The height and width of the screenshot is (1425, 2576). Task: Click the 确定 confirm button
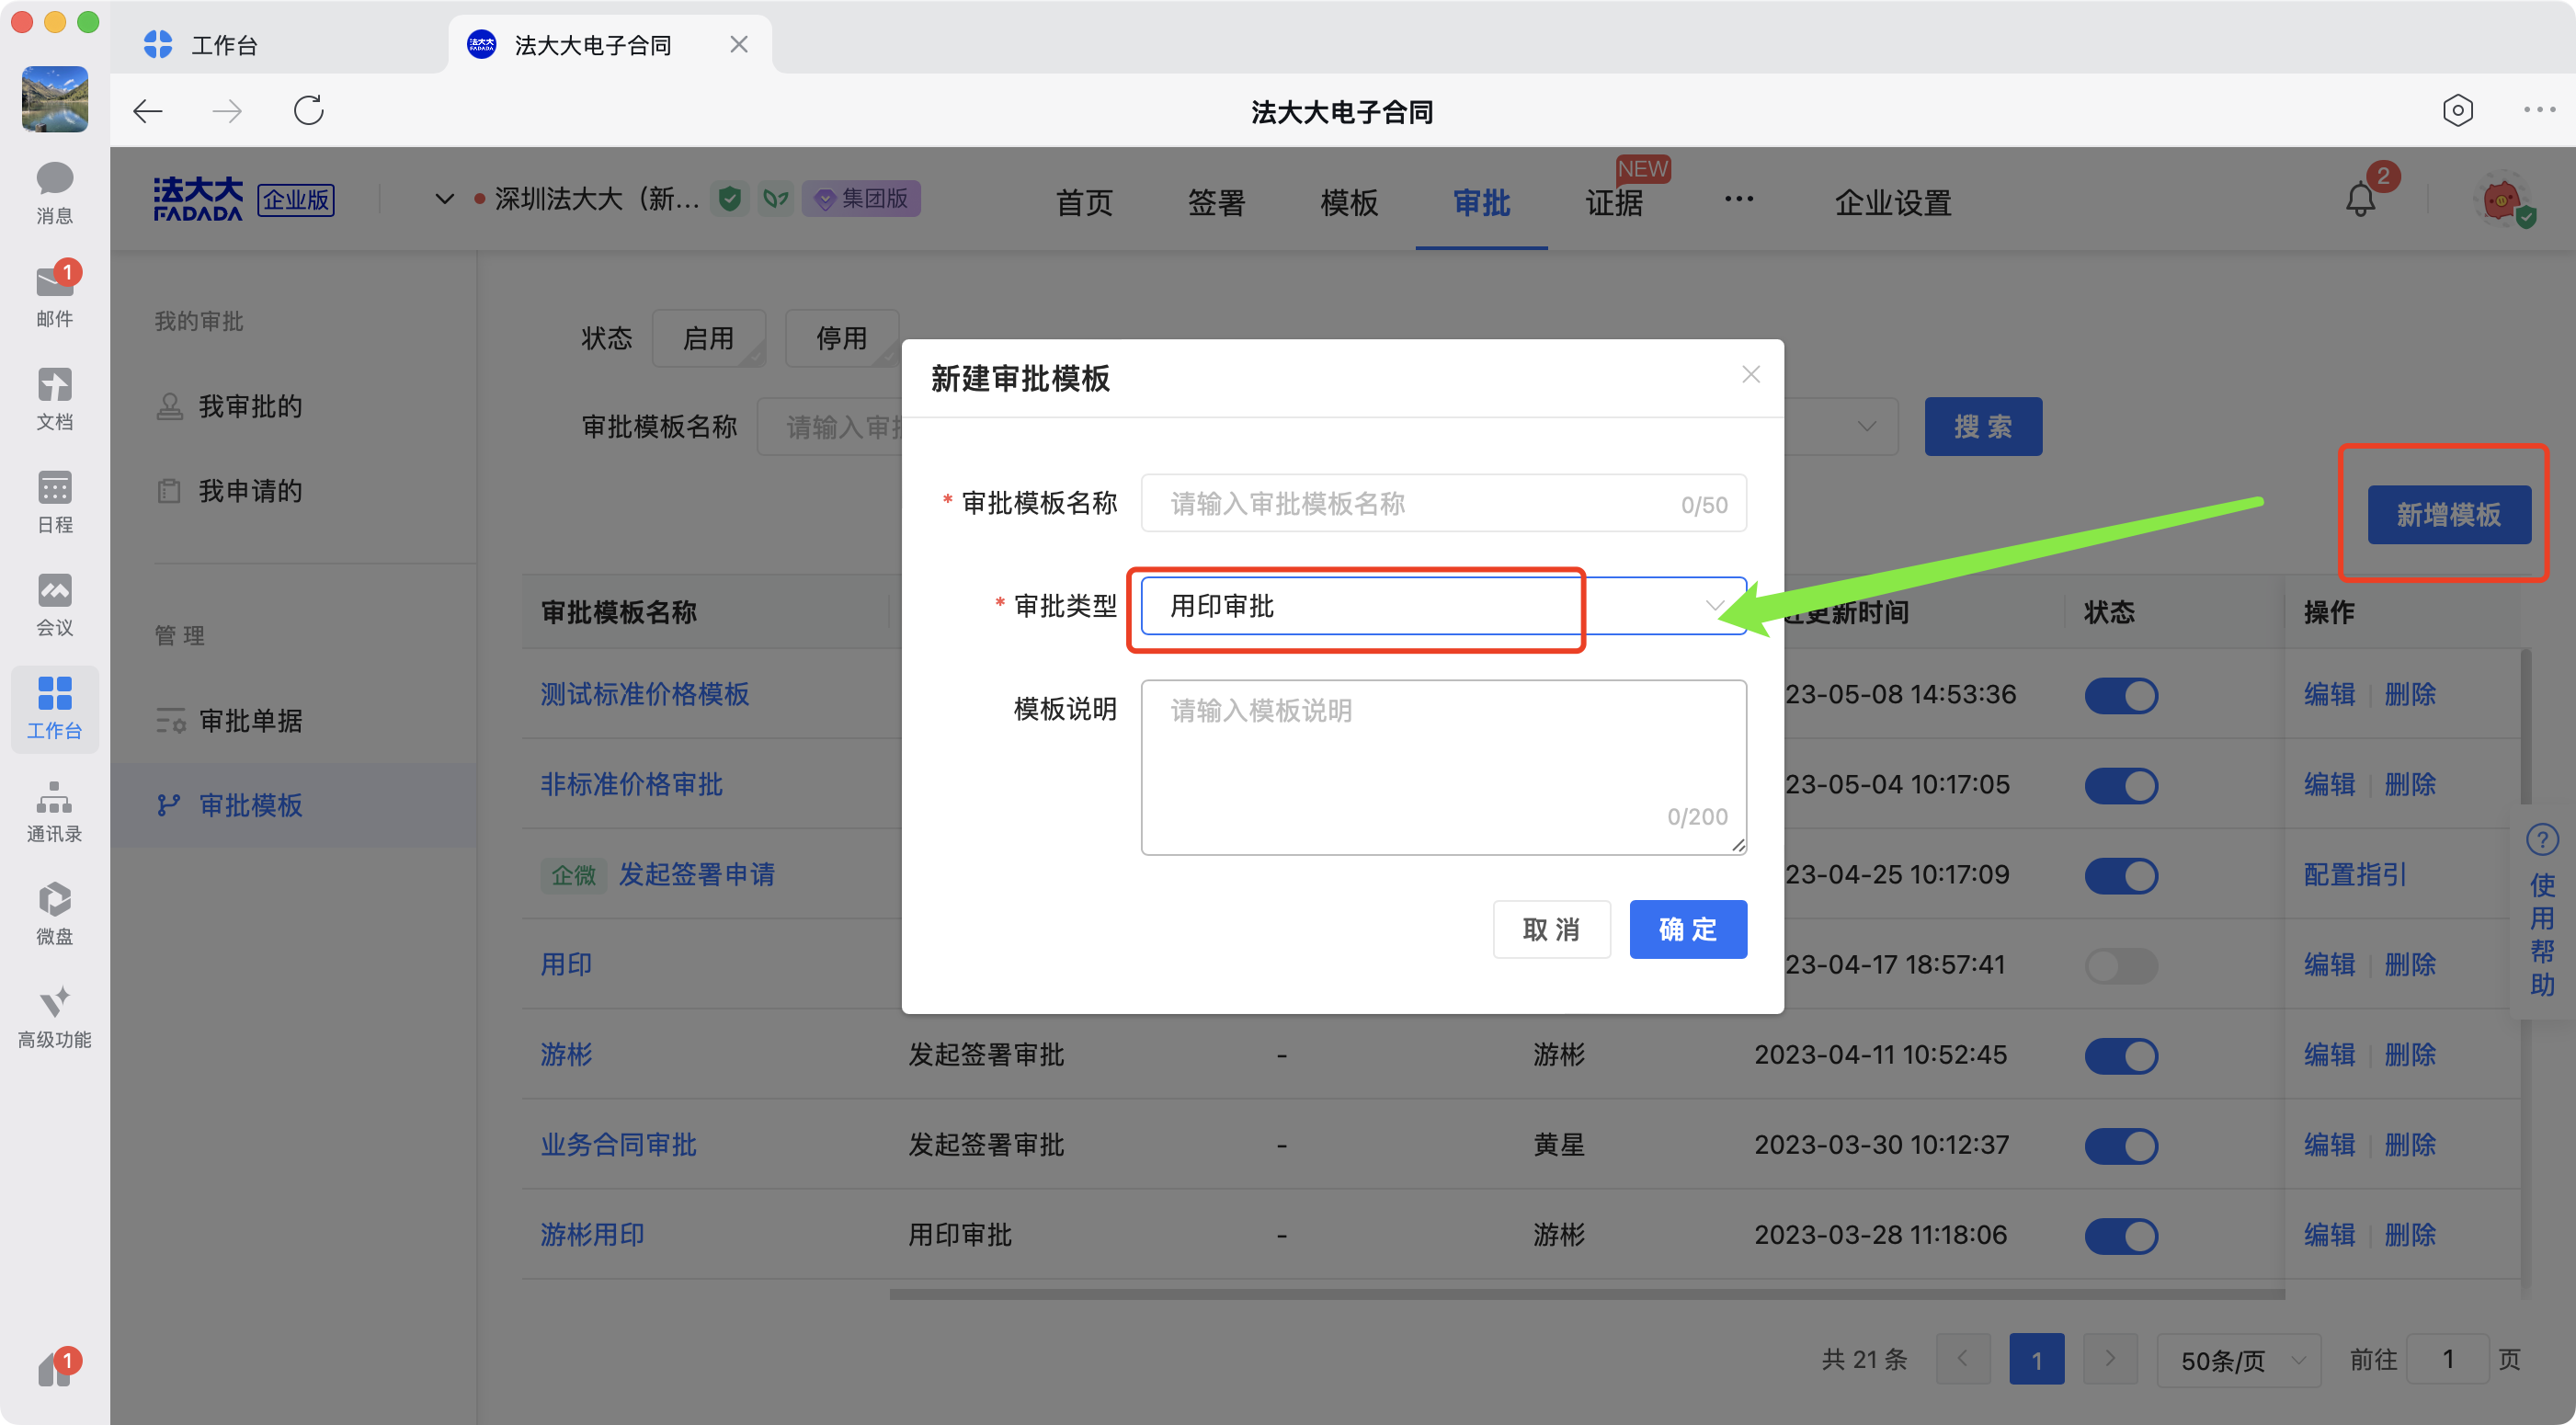[x=1687, y=929]
